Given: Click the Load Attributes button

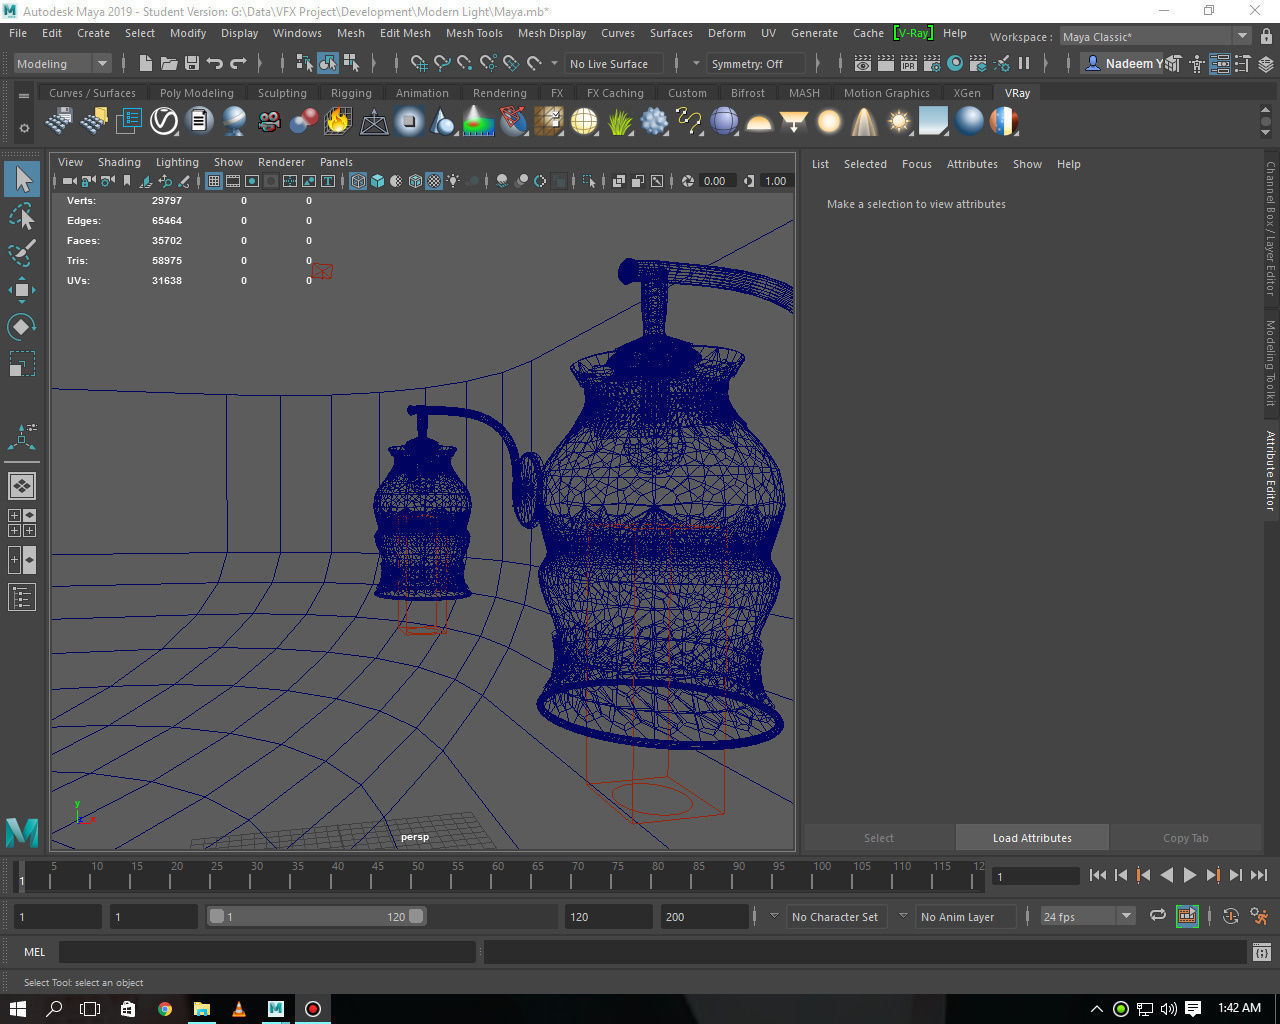Looking at the screenshot, I should click(x=1032, y=838).
